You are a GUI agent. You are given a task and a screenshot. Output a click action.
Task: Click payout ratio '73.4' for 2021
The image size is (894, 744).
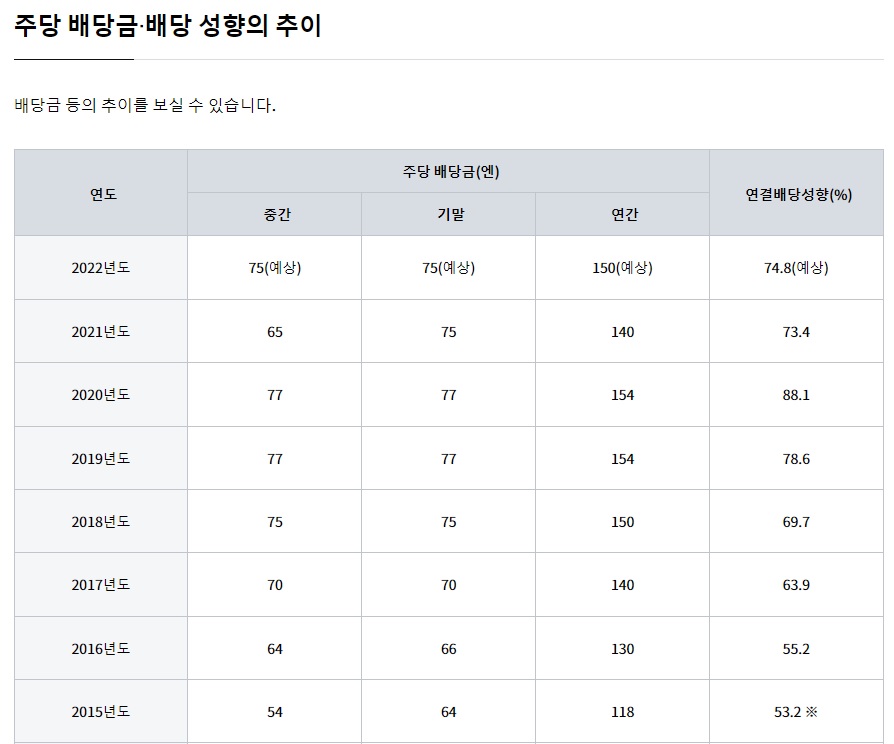(x=796, y=332)
